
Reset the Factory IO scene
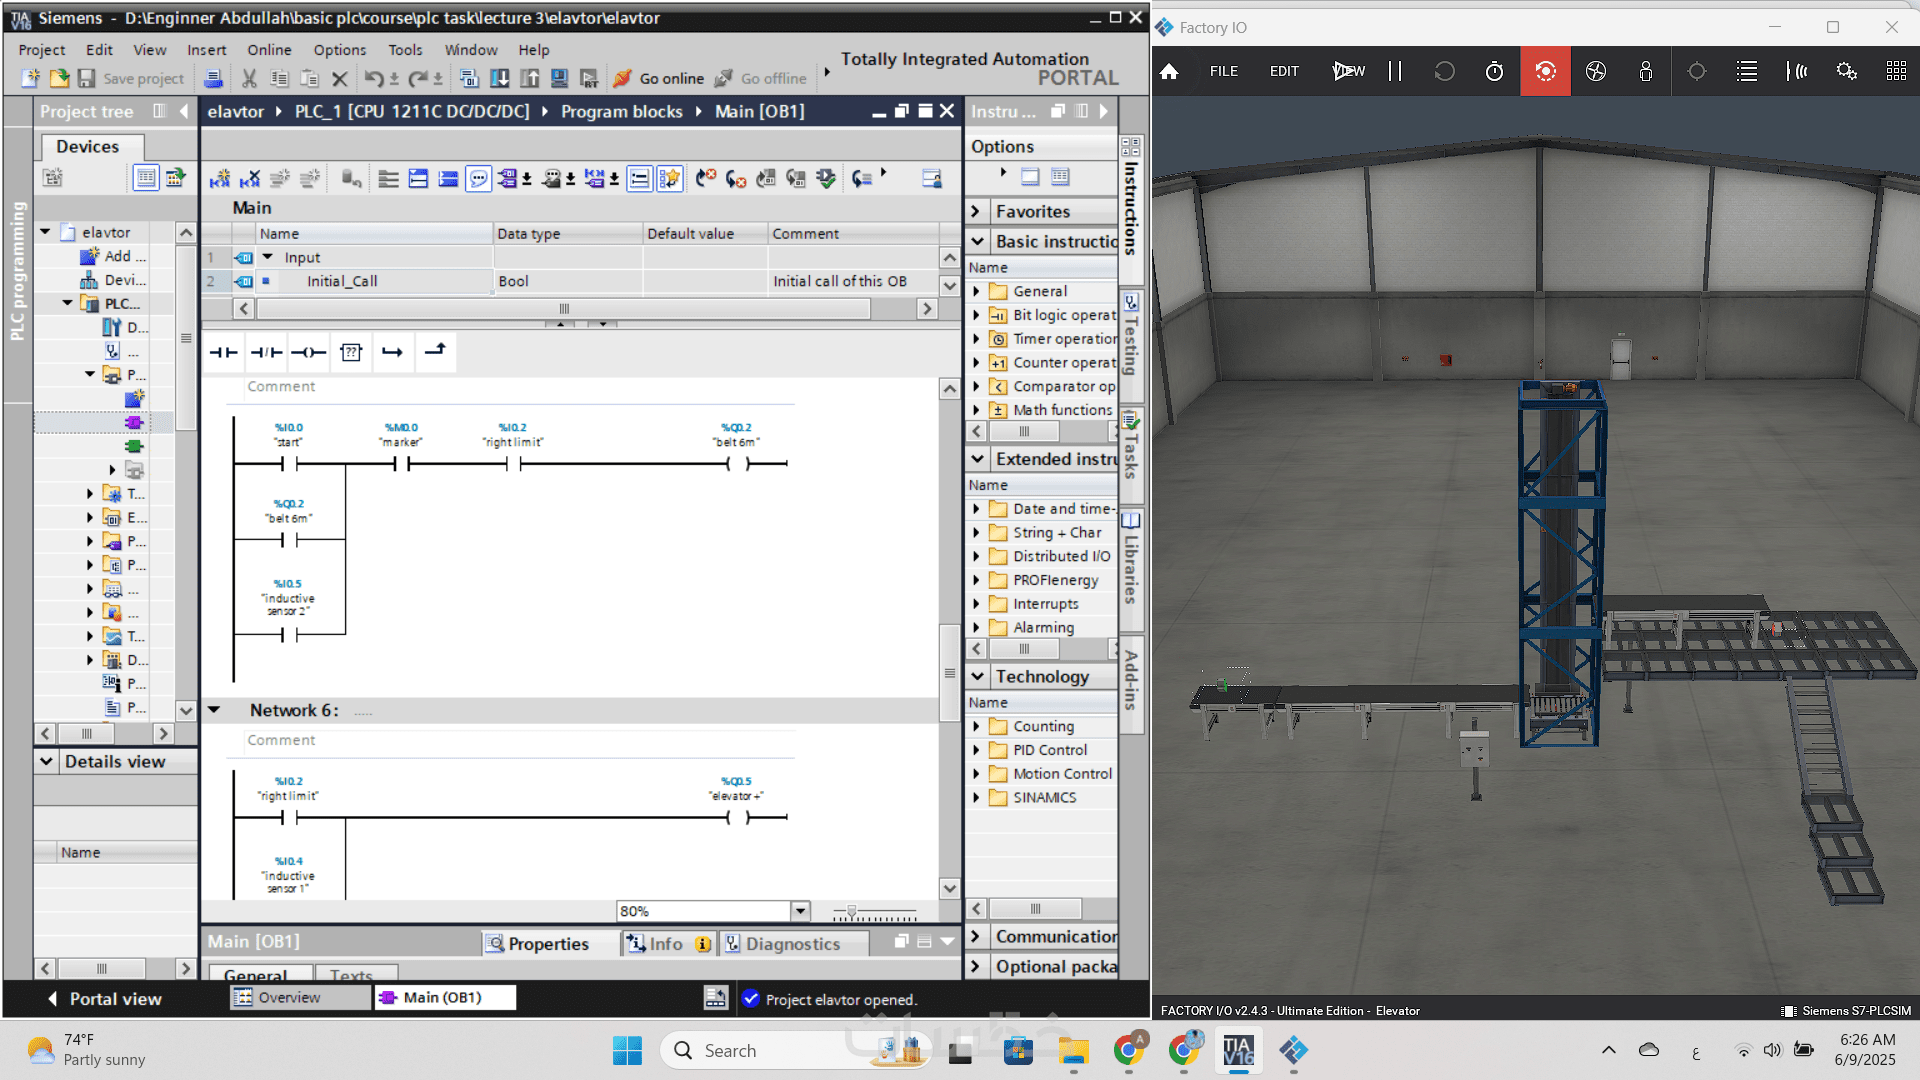[x=1444, y=71]
